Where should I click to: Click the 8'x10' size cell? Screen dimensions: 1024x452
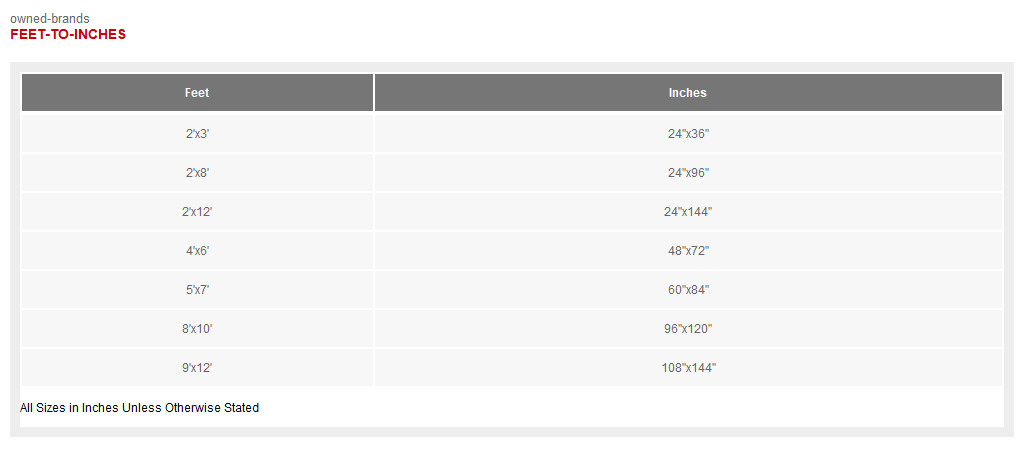point(197,329)
